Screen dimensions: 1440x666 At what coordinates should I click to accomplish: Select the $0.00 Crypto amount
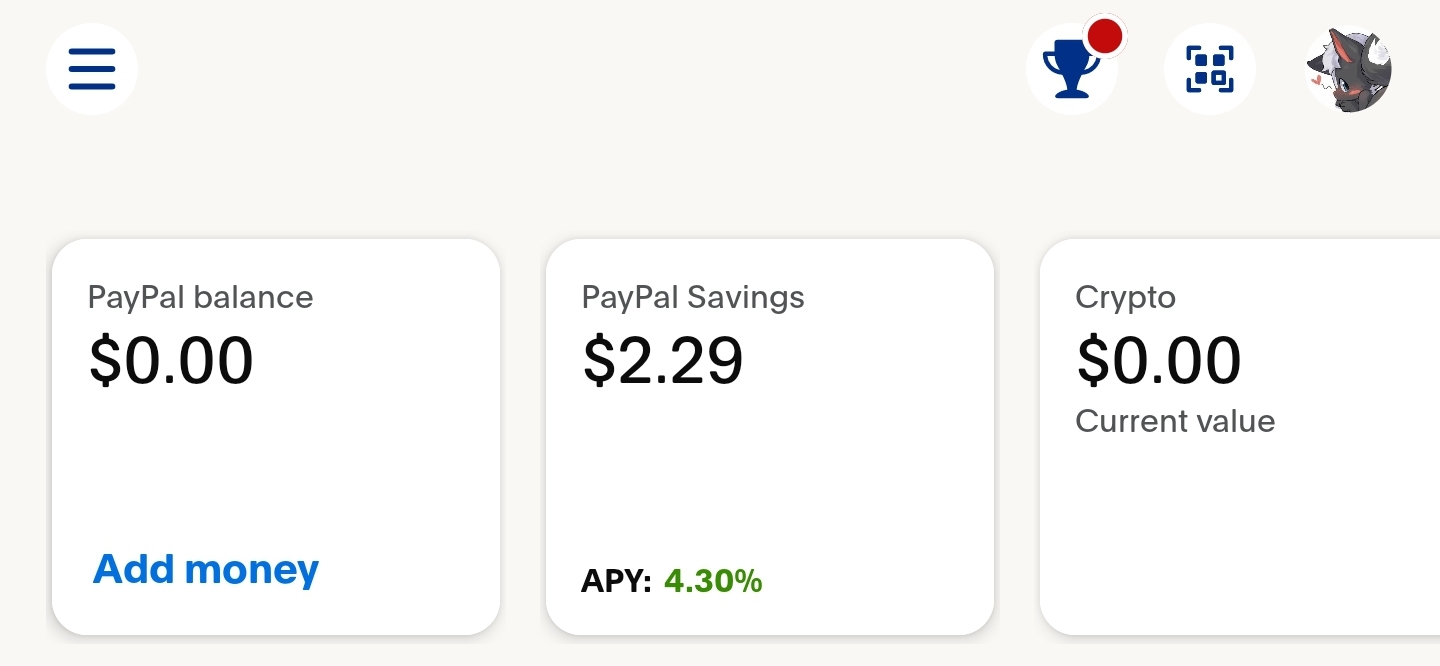tap(1159, 361)
